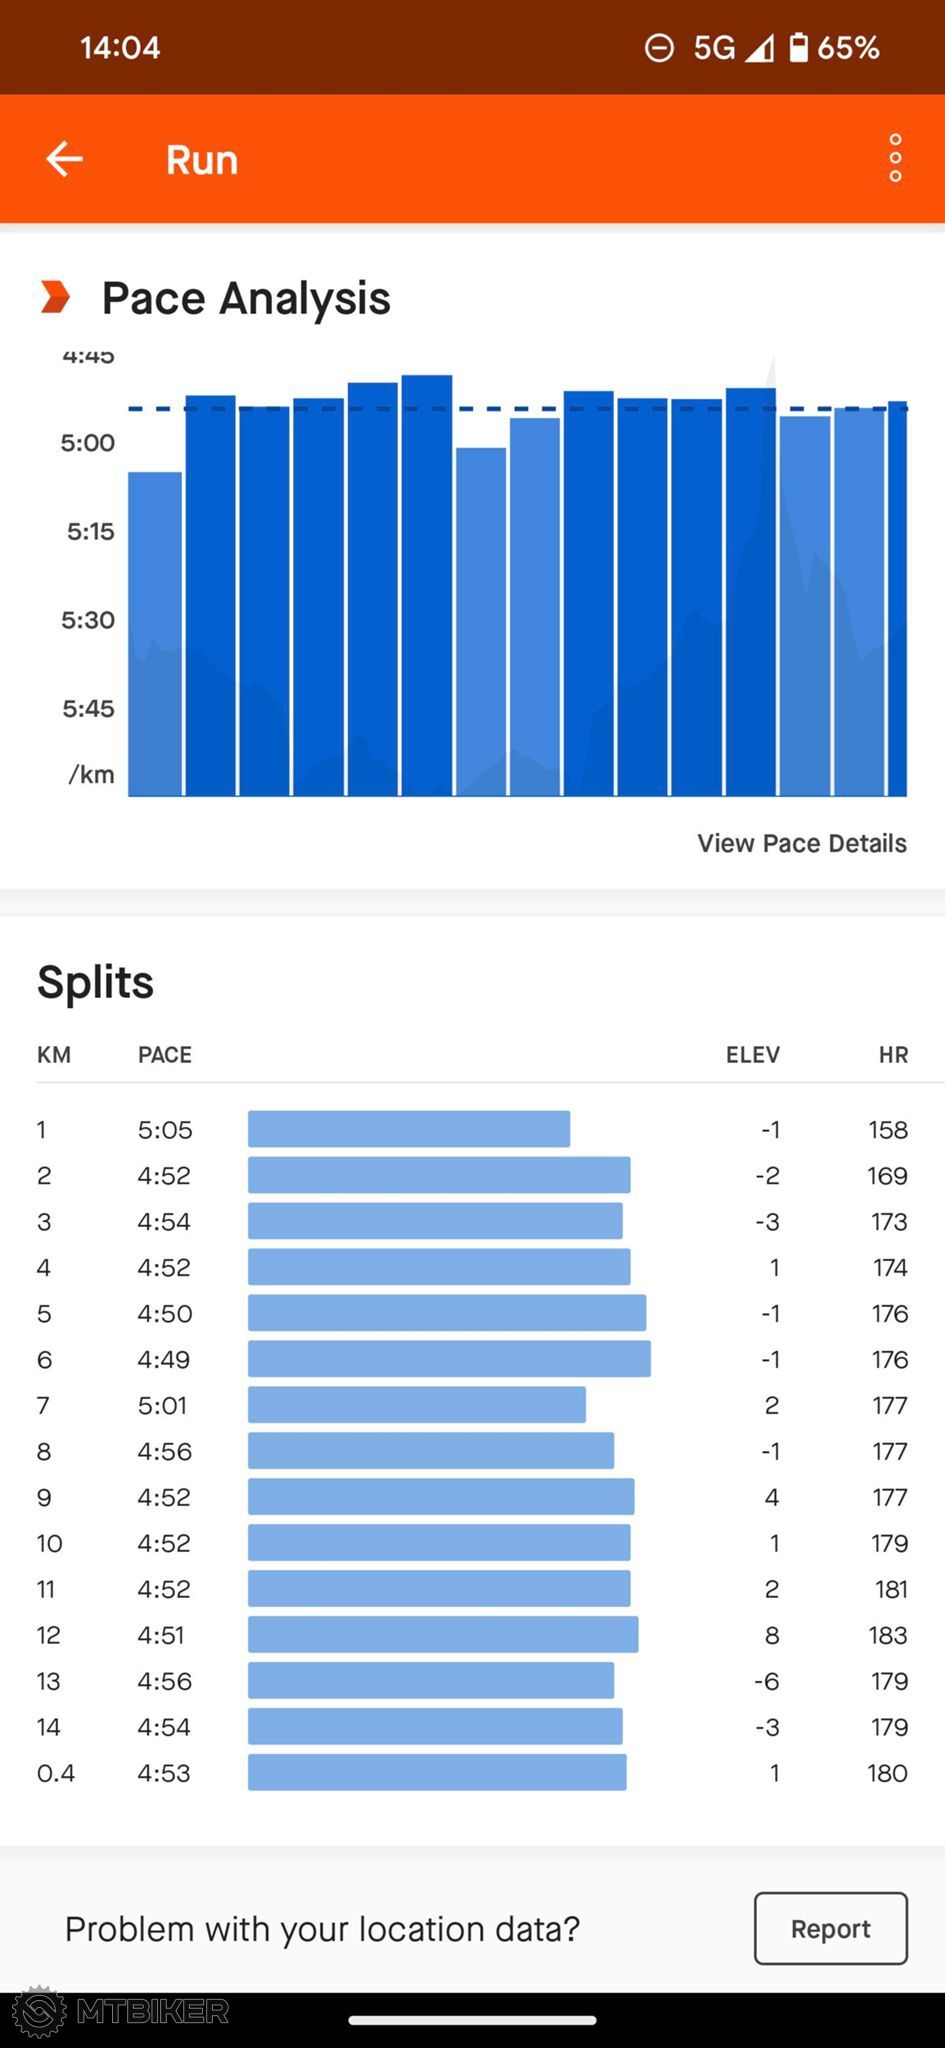
Task: Open the three-dot overflow menu
Action: pyautogui.click(x=895, y=159)
